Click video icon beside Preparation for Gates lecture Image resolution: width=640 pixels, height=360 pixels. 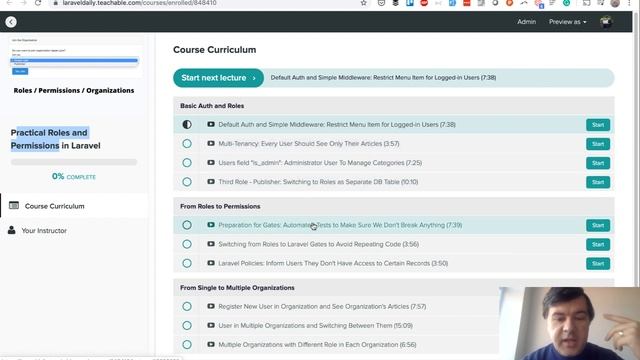[x=211, y=224]
